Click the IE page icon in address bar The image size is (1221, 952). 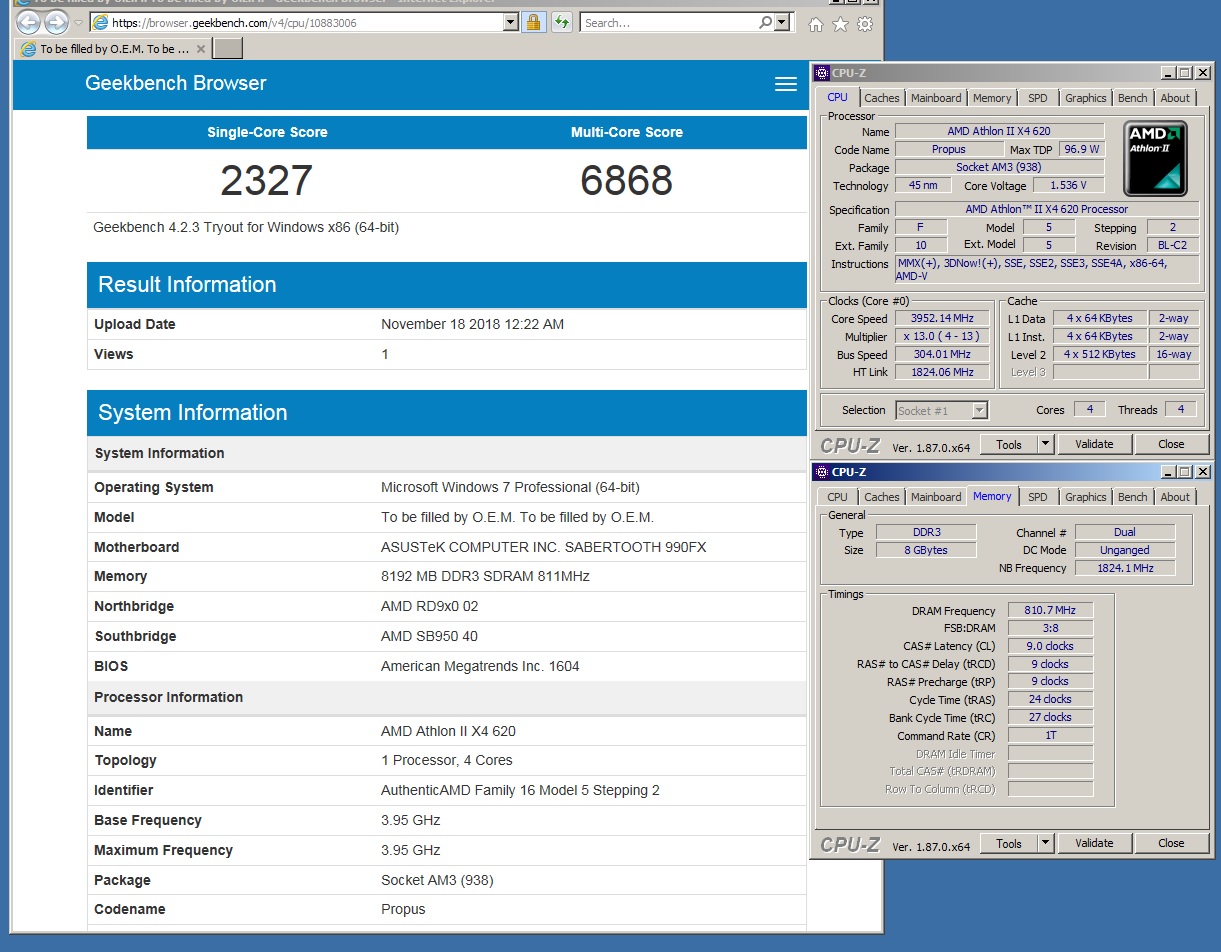click(99, 22)
